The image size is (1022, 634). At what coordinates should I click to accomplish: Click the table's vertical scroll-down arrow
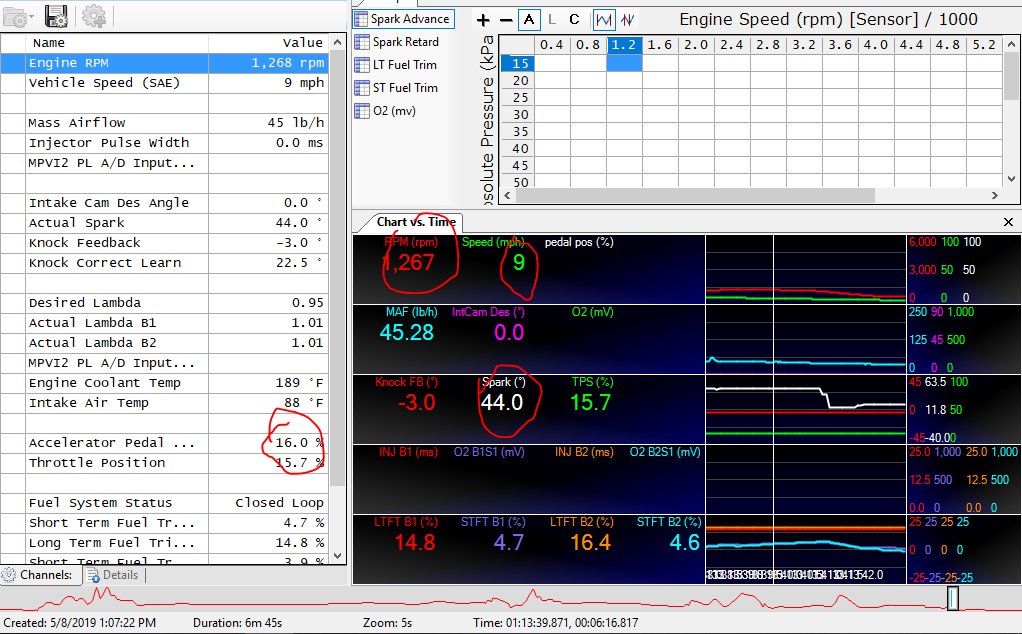click(1011, 179)
